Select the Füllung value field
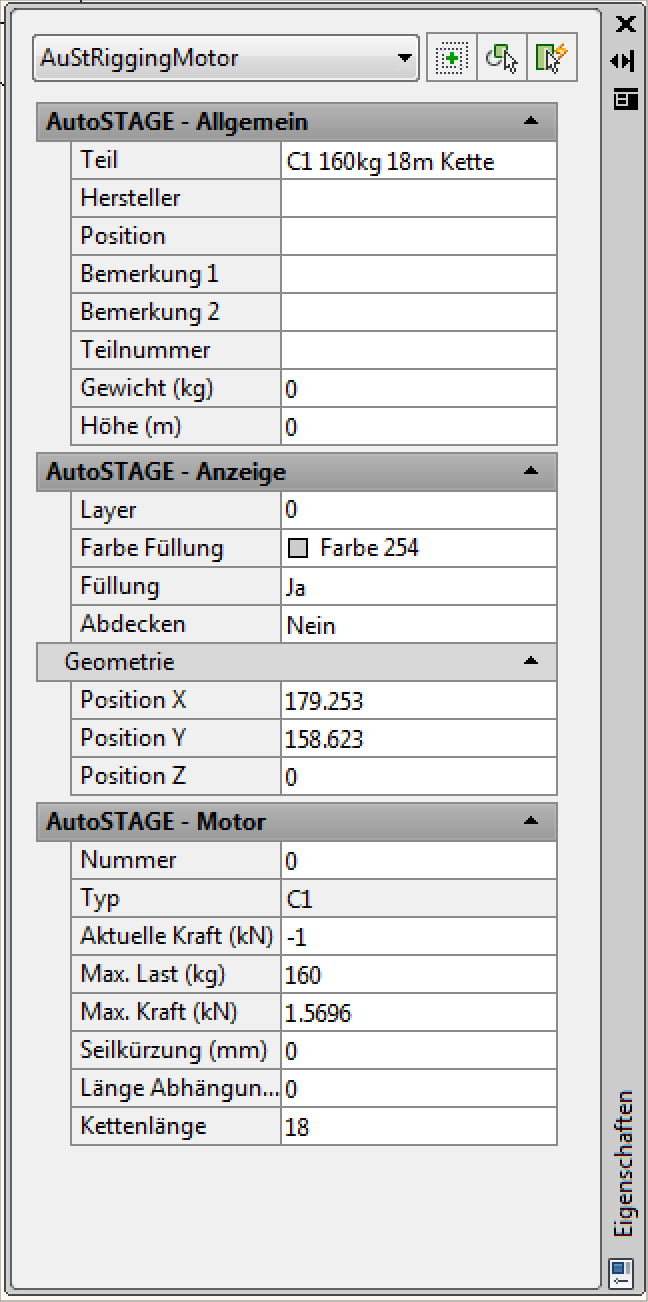Screen dimensions: 648x1302 400,585
